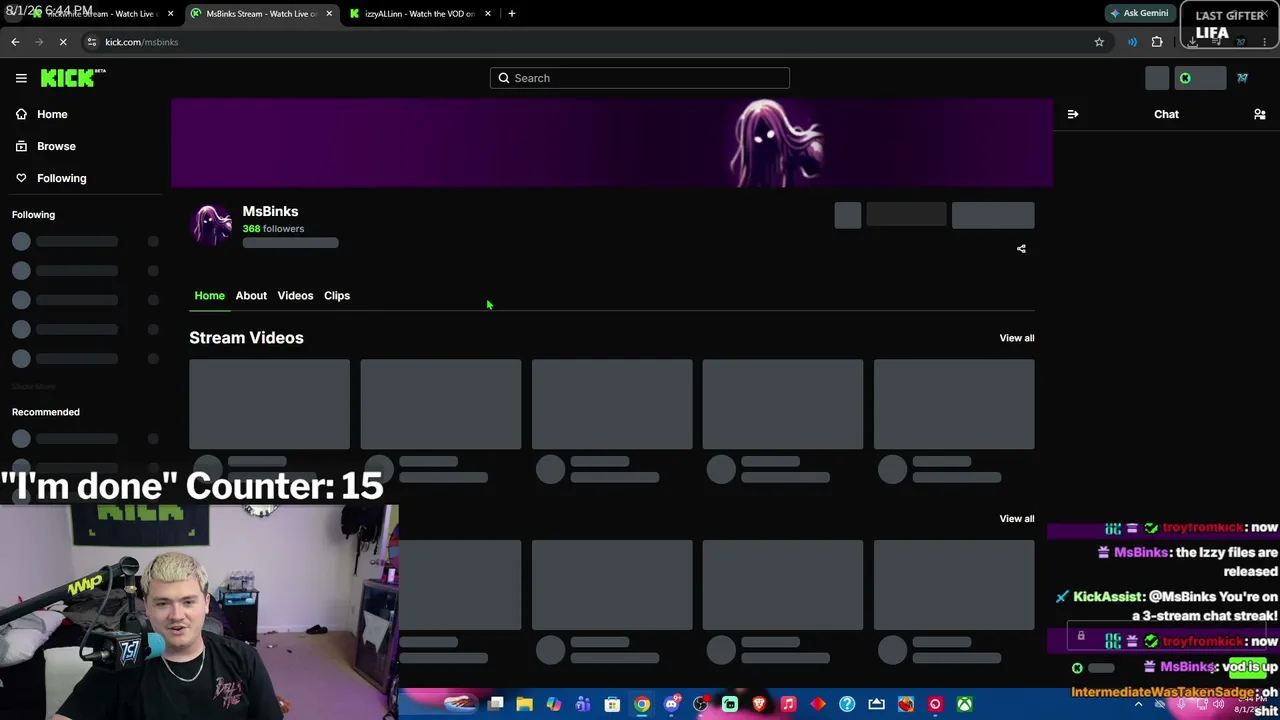Open the Kick icon in the top-right header

coord(1185,78)
